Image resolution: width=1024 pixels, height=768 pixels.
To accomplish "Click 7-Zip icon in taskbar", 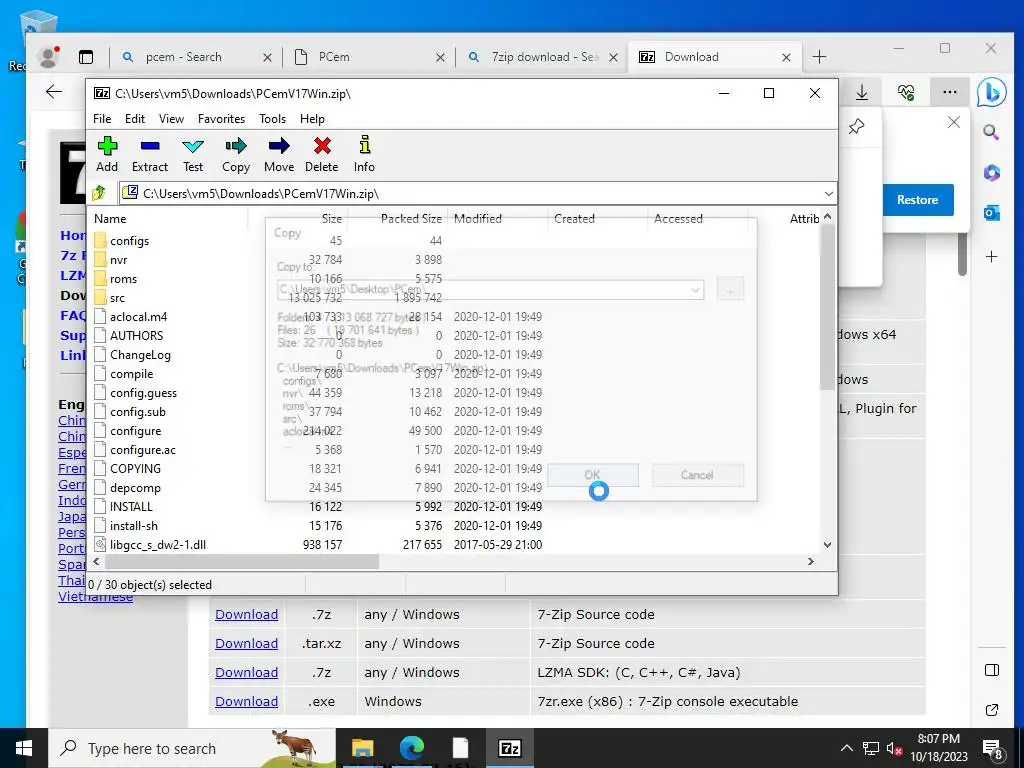I will coord(509,748).
